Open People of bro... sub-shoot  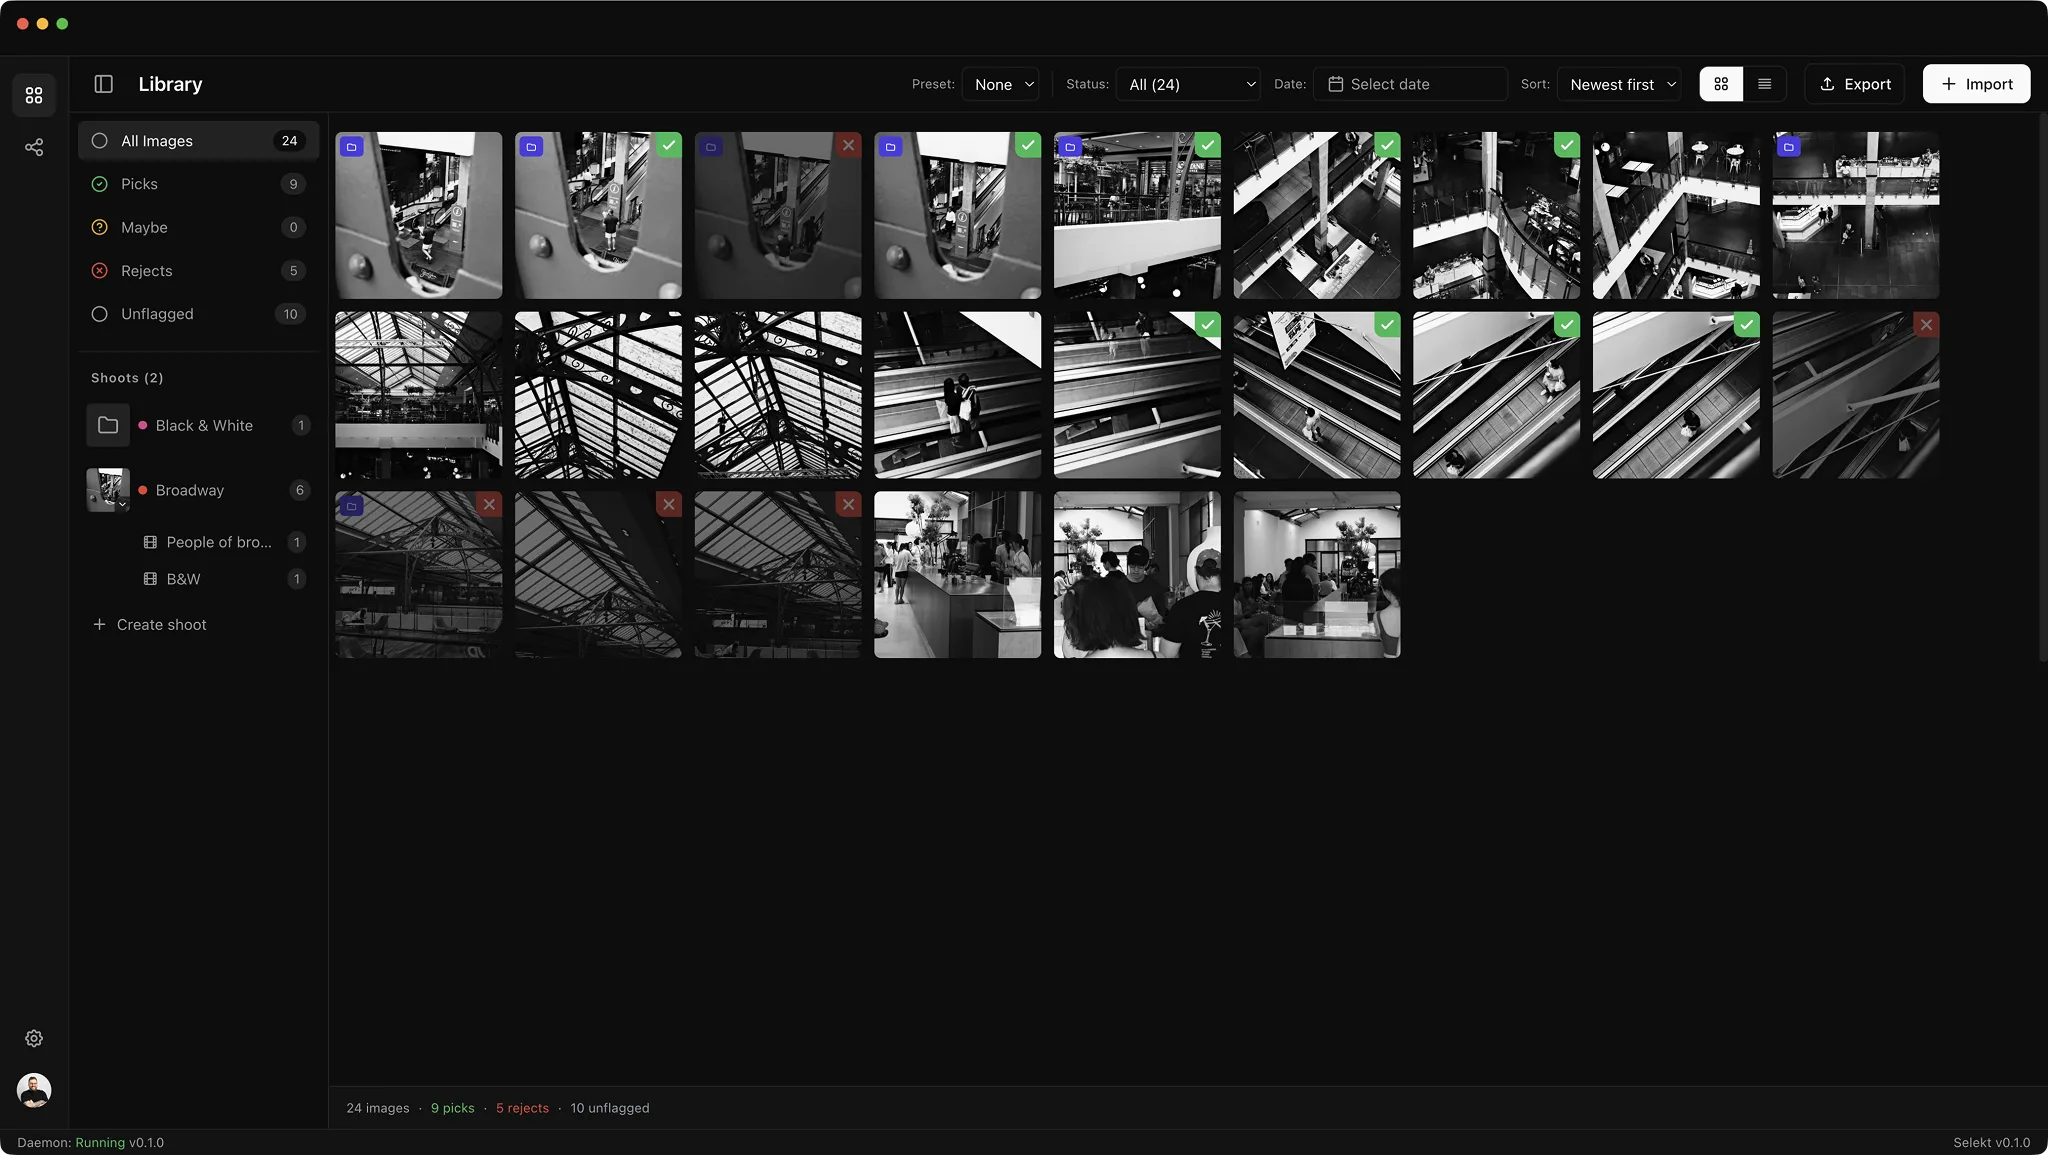pos(224,542)
